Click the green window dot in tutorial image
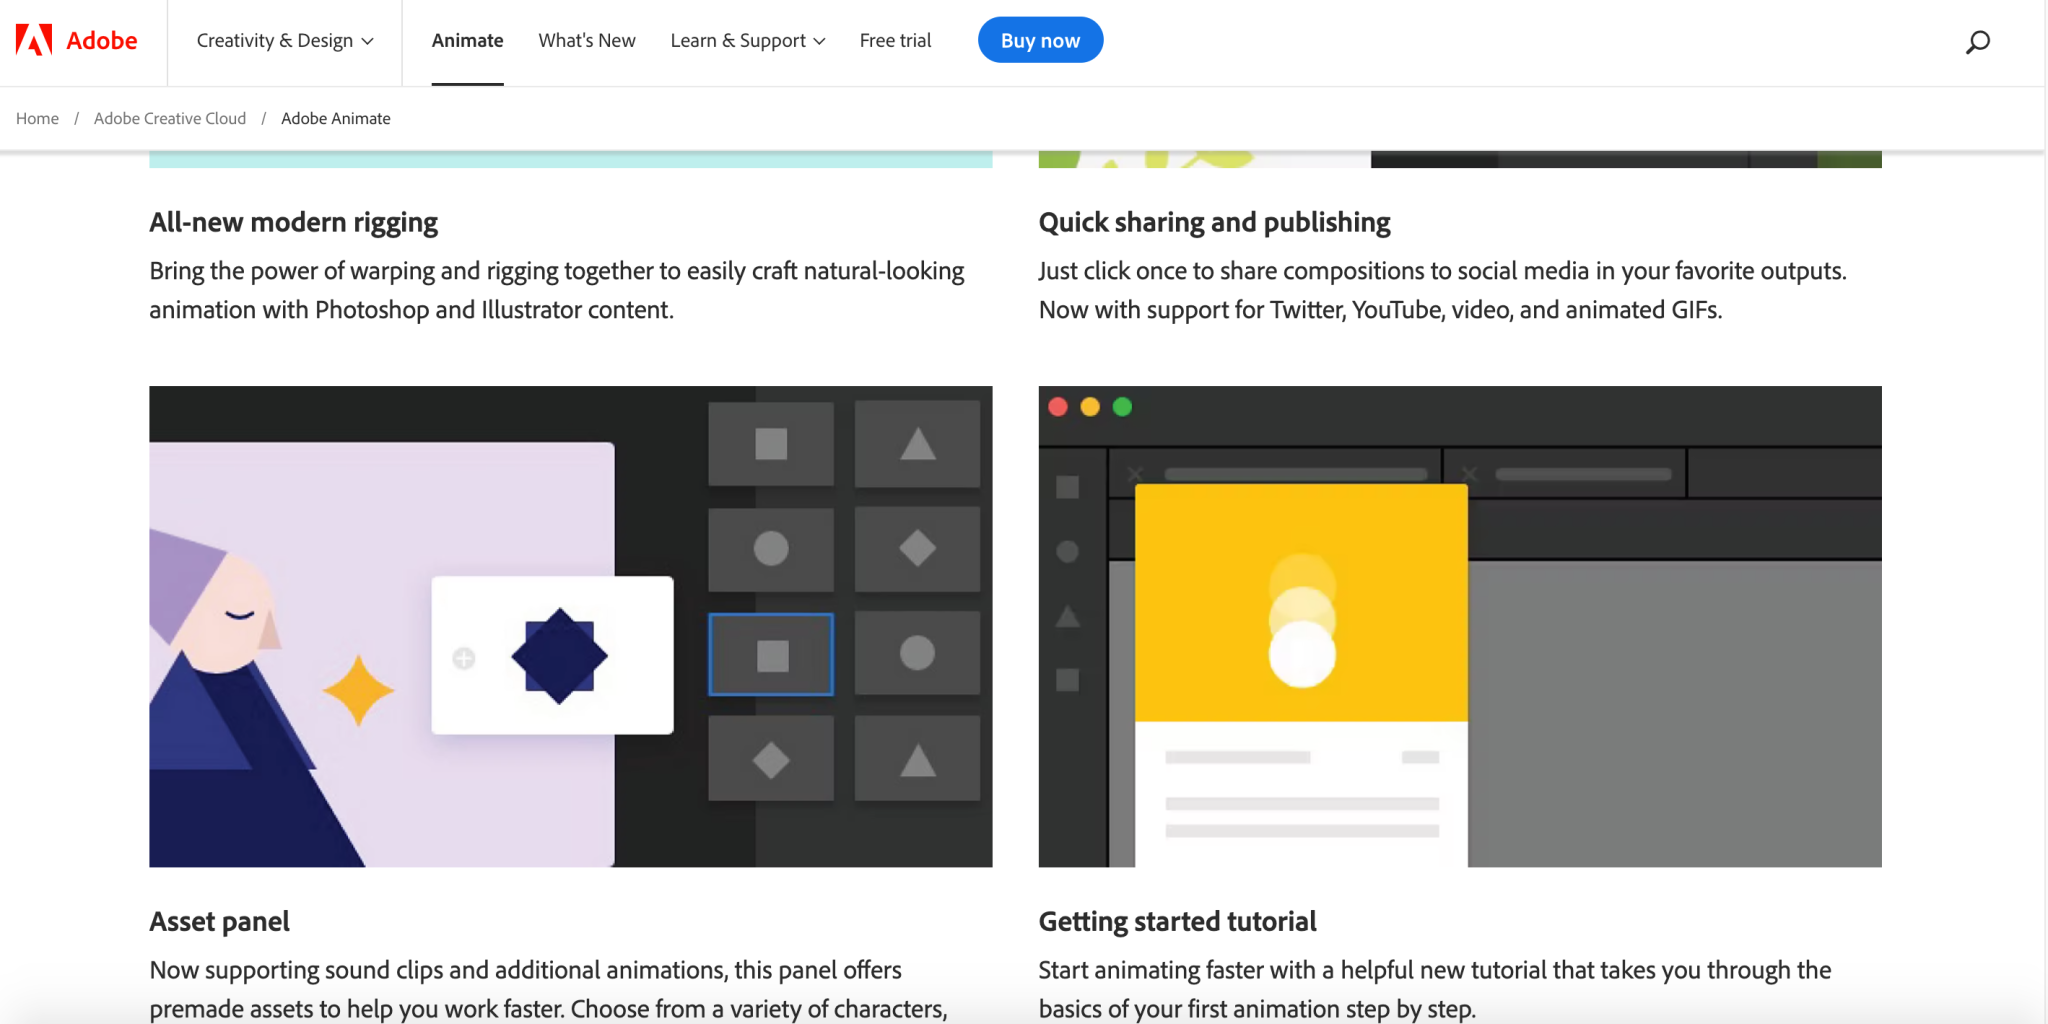Image resolution: width=2048 pixels, height=1024 pixels. [x=1122, y=407]
